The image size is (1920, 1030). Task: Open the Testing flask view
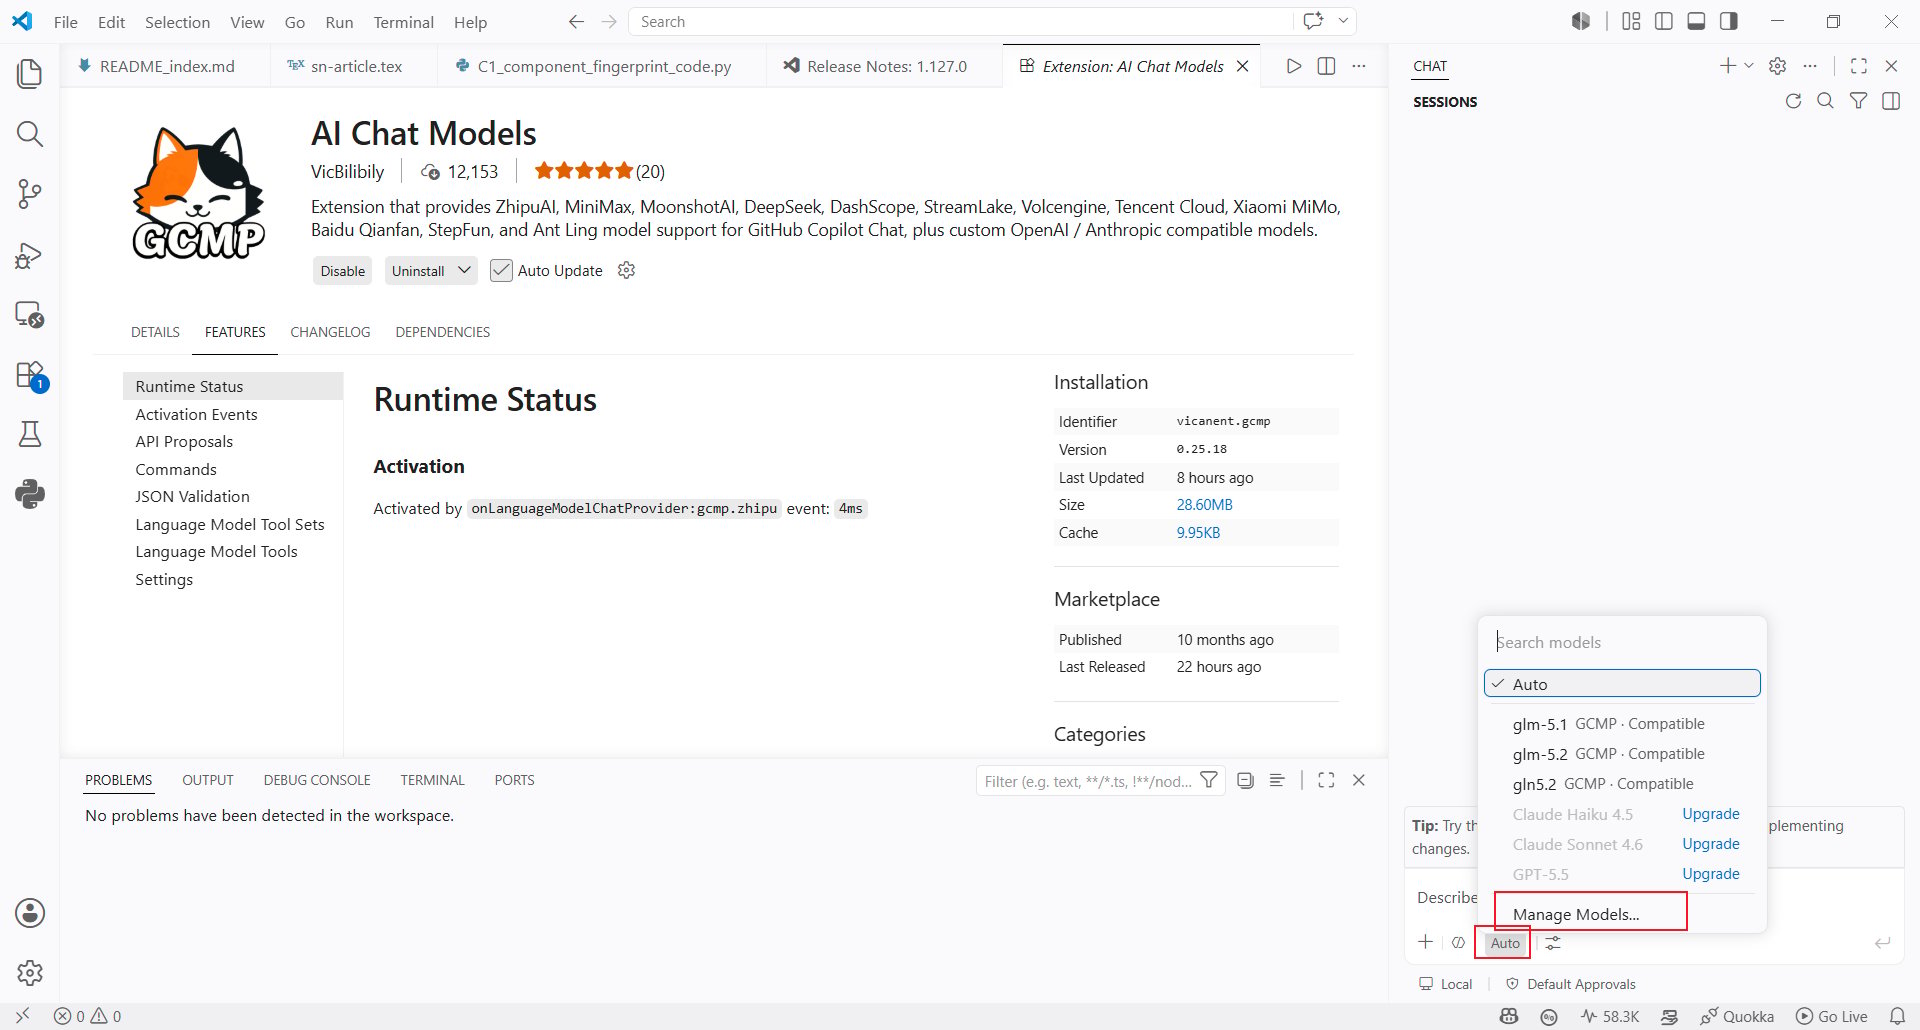[x=30, y=434]
